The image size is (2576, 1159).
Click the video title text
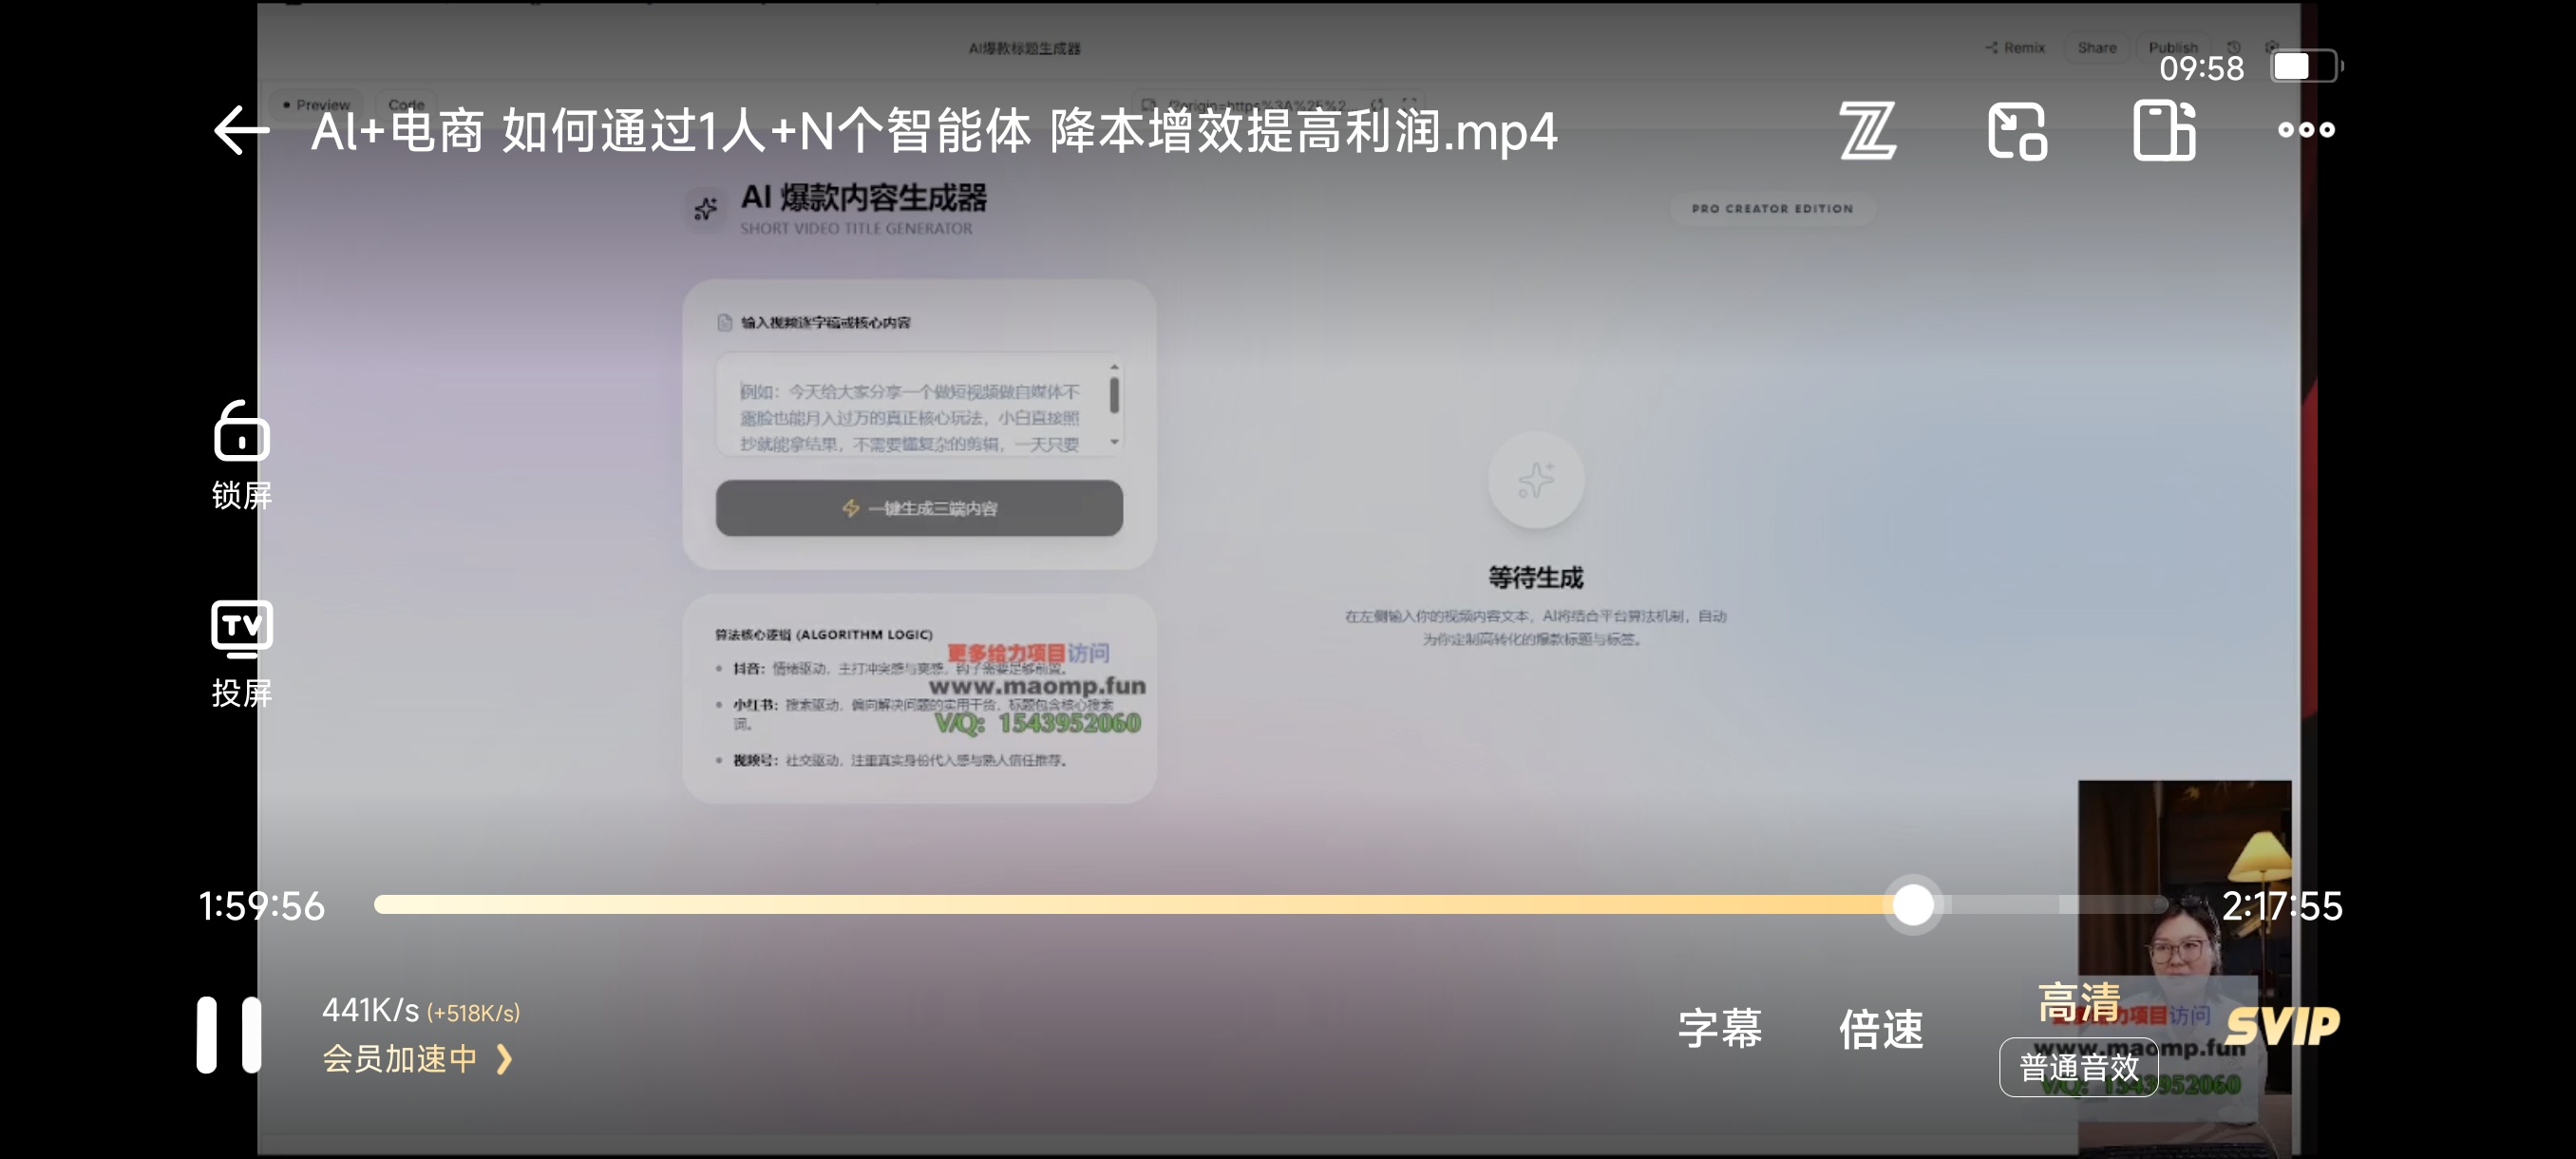point(934,131)
